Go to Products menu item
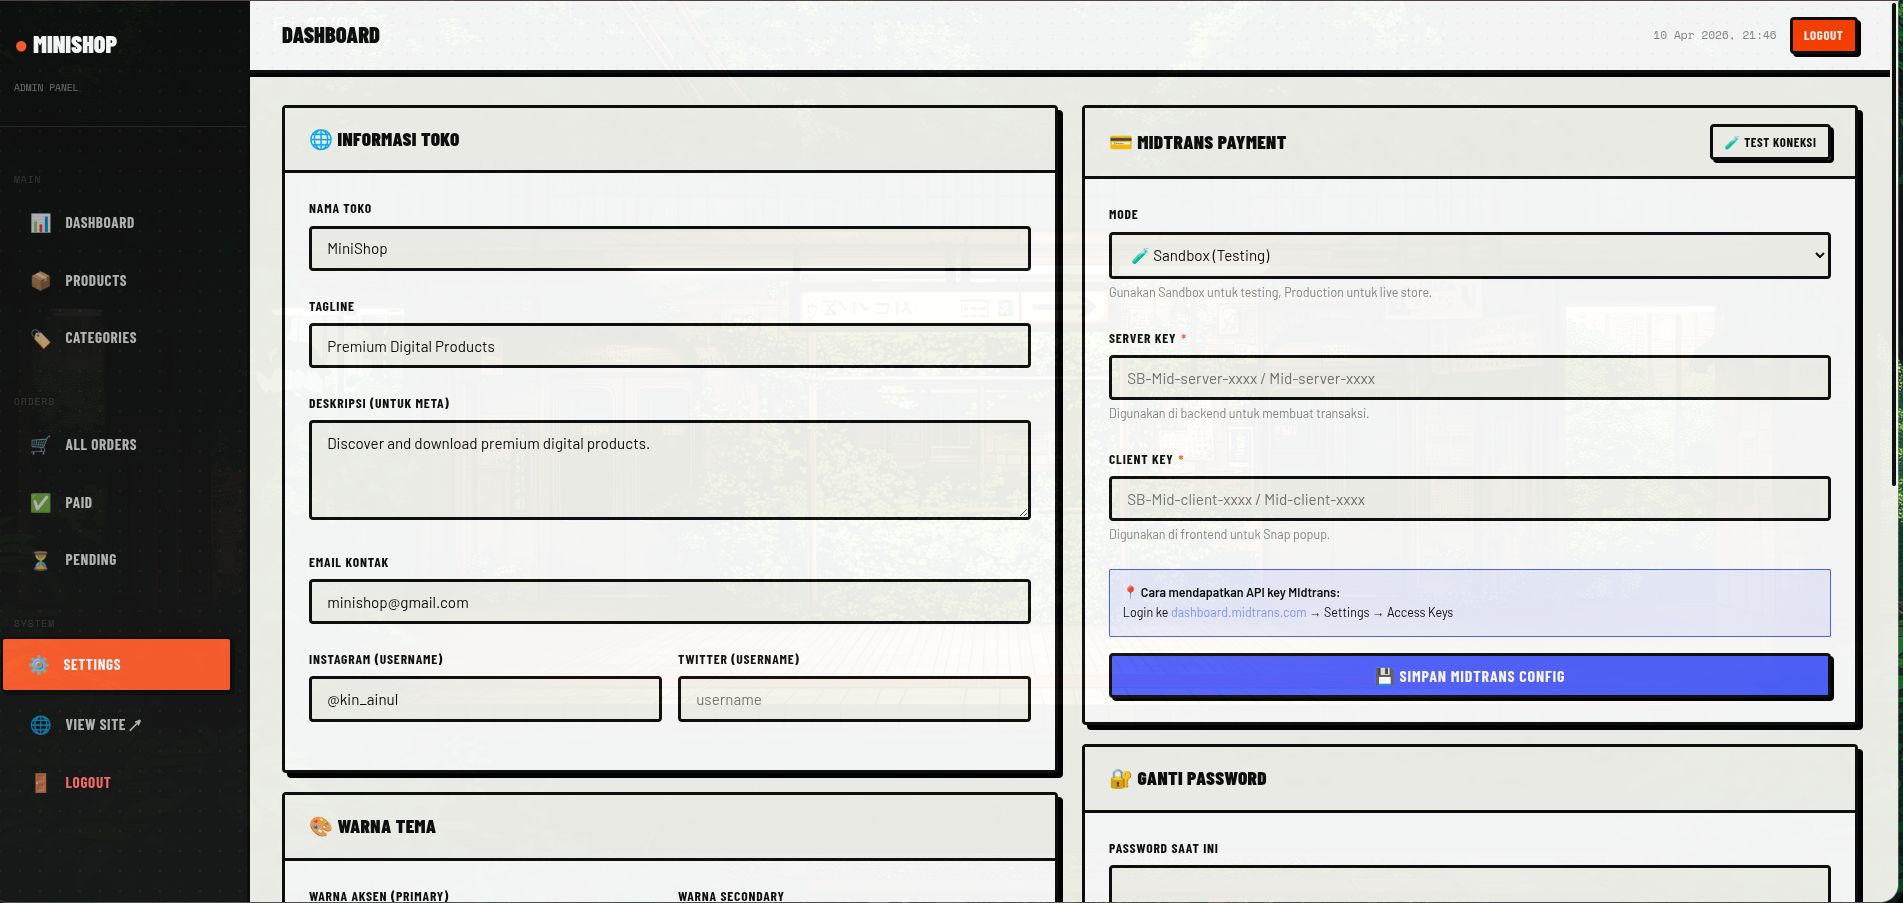The image size is (1903, 903). click(96, 281)
